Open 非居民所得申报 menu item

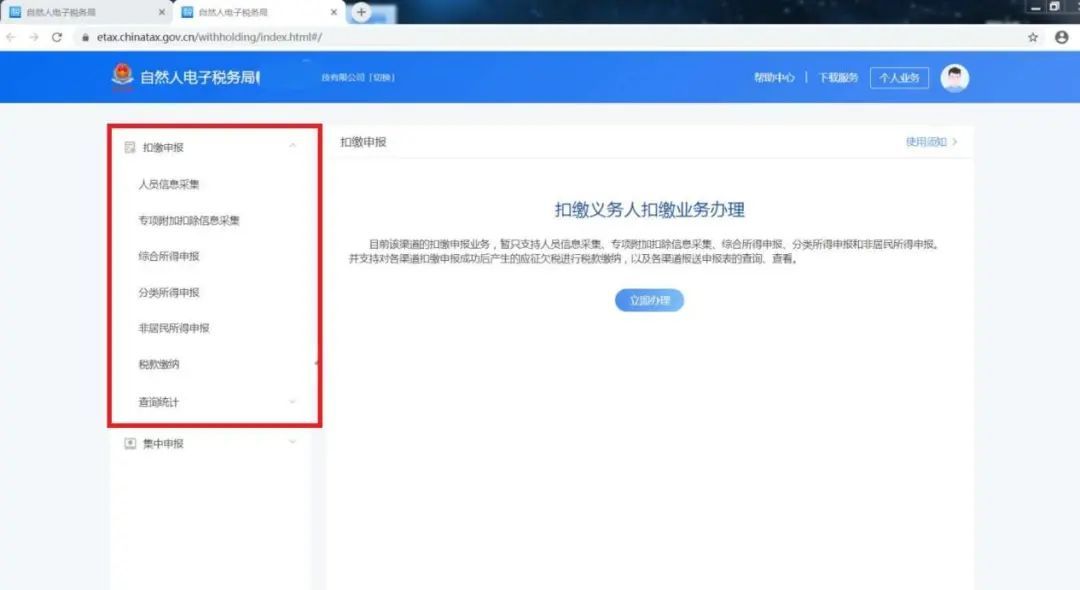click(x=174, y=328)
